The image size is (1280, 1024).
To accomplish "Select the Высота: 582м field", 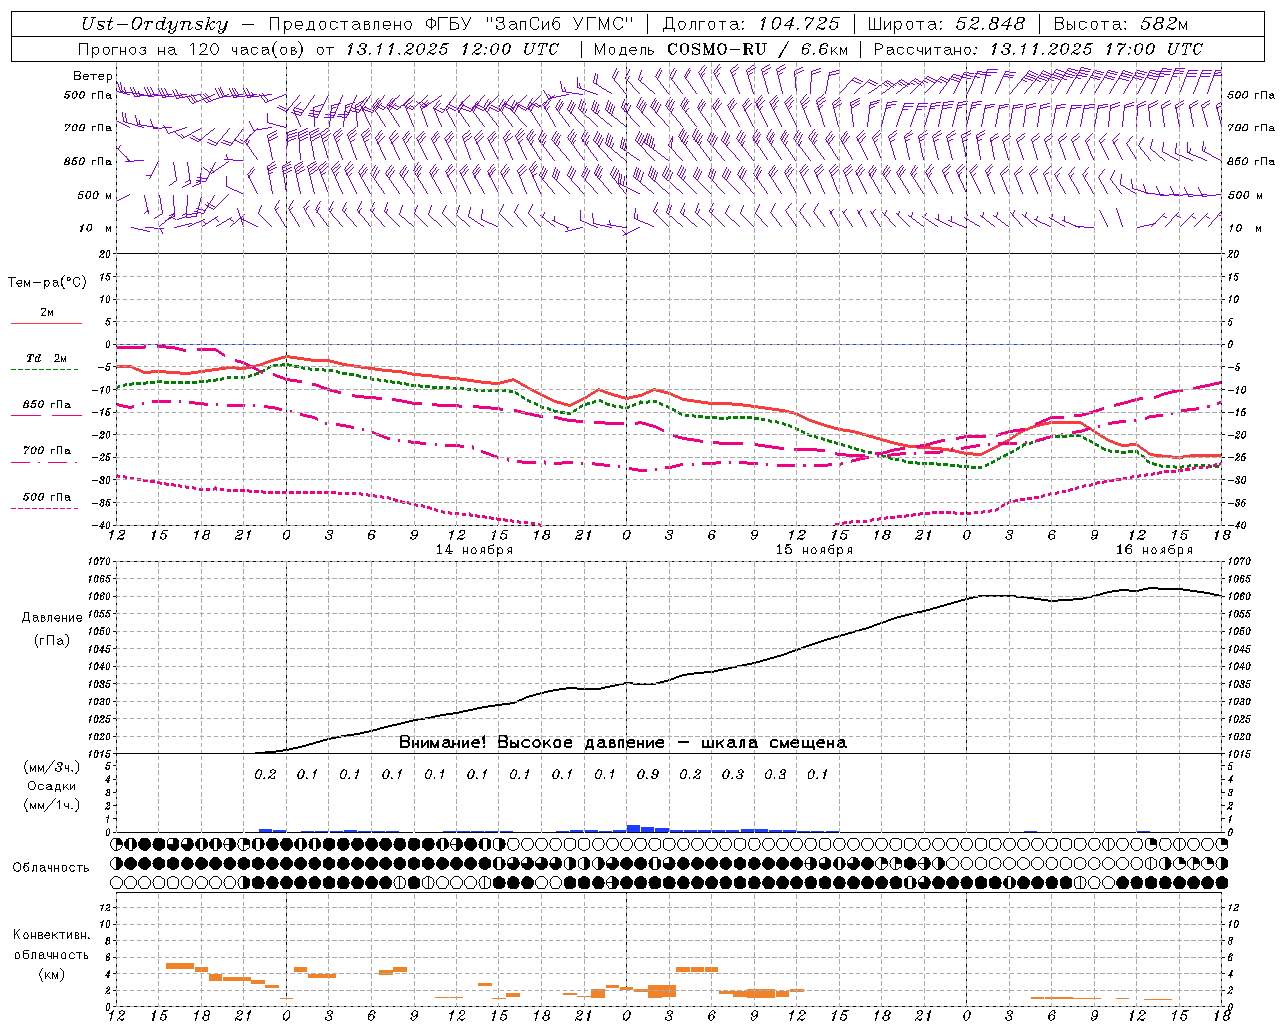I will click(x=1120, y=24).
